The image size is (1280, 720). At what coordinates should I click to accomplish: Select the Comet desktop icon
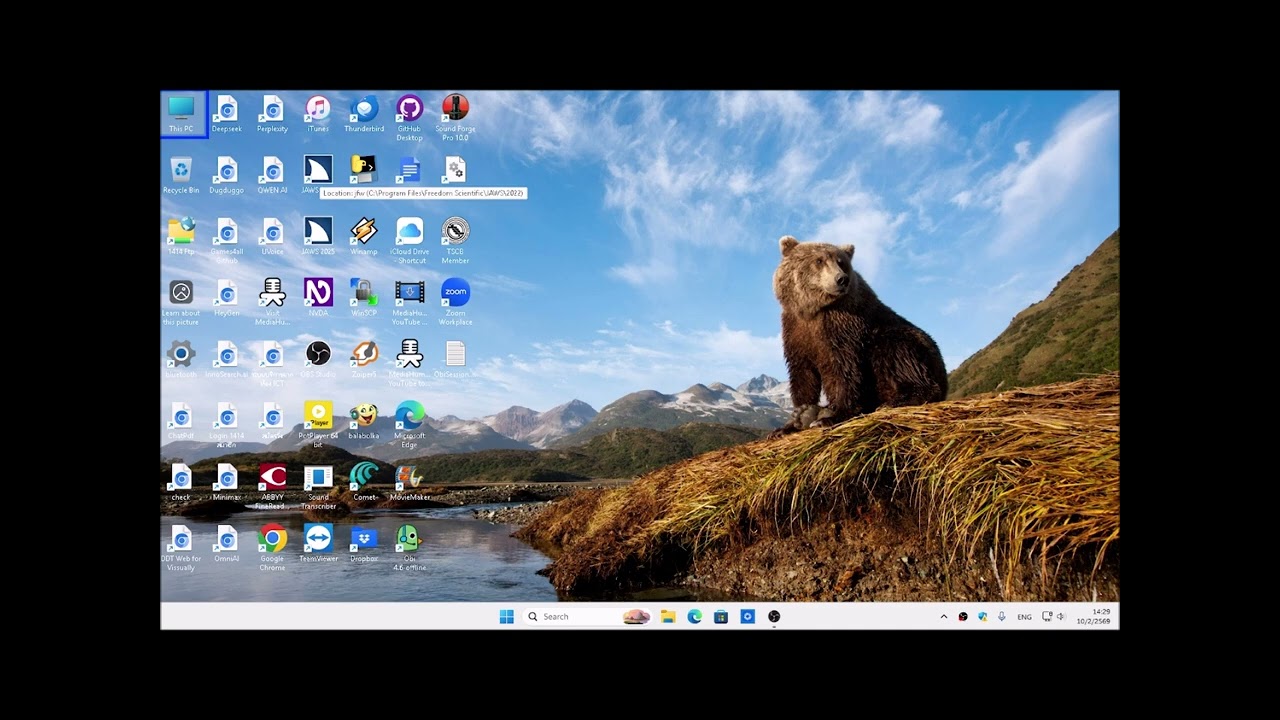coord(364,481)
